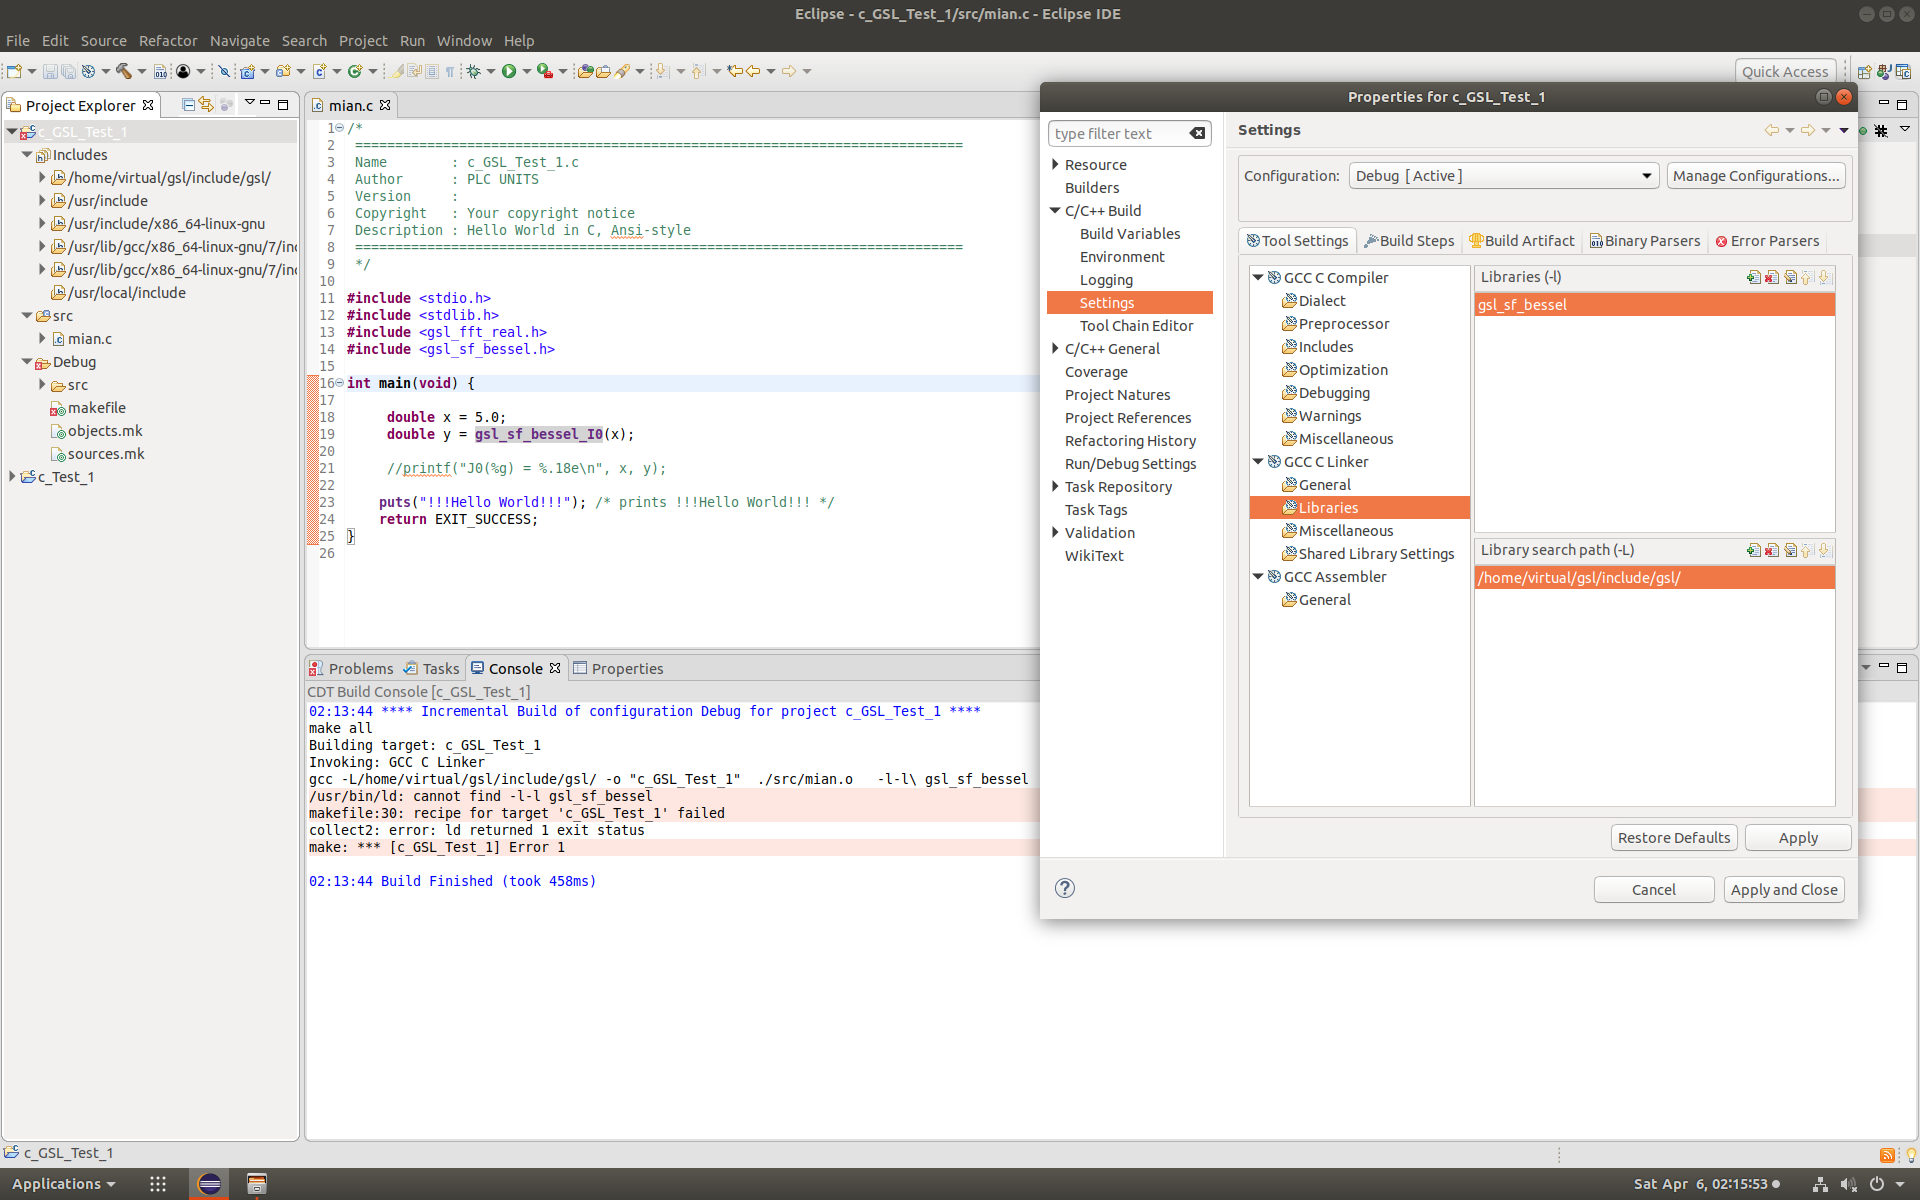The image size is (1920, 1200).
Task: Click the Search flashlight toolbar icon
Action: pyautogui.click(x=622, y=71)
